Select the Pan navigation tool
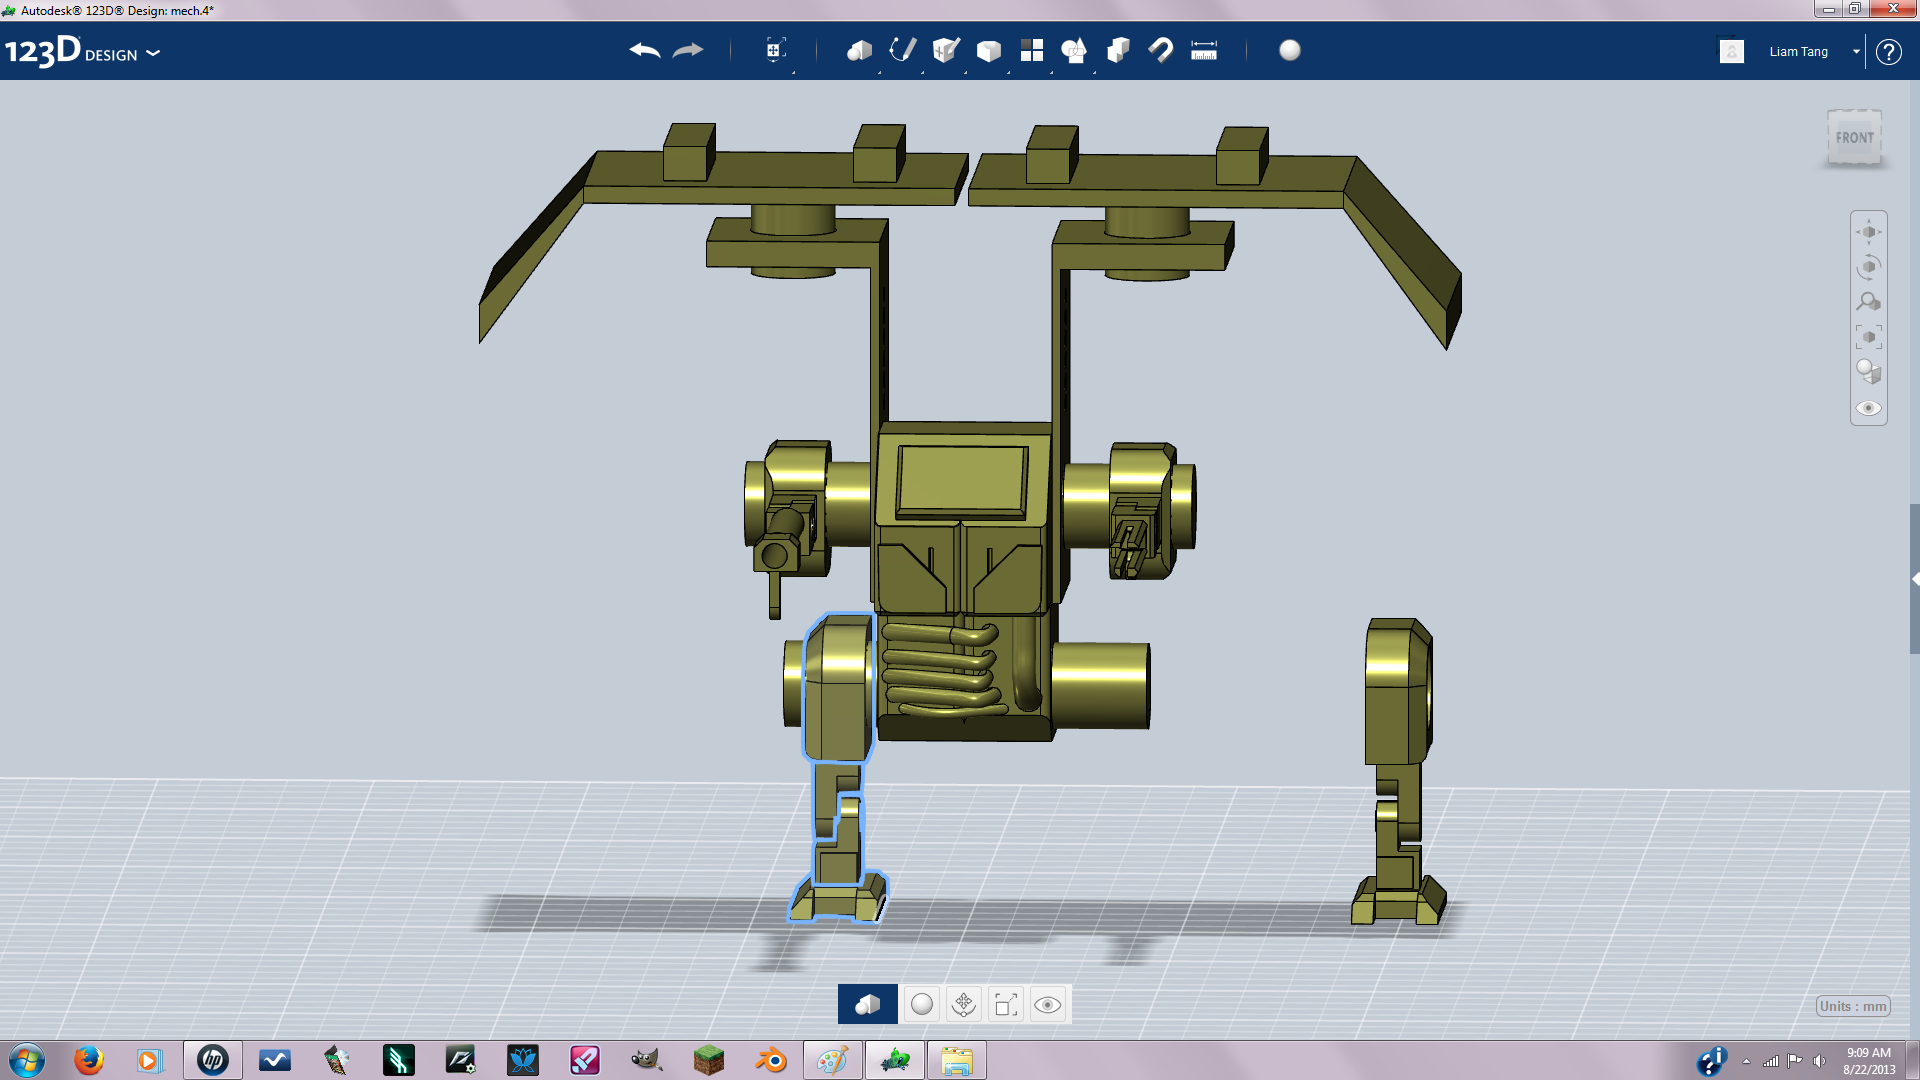The height and width of the screenshot is (1080, 1920). tap(1869, 232)
